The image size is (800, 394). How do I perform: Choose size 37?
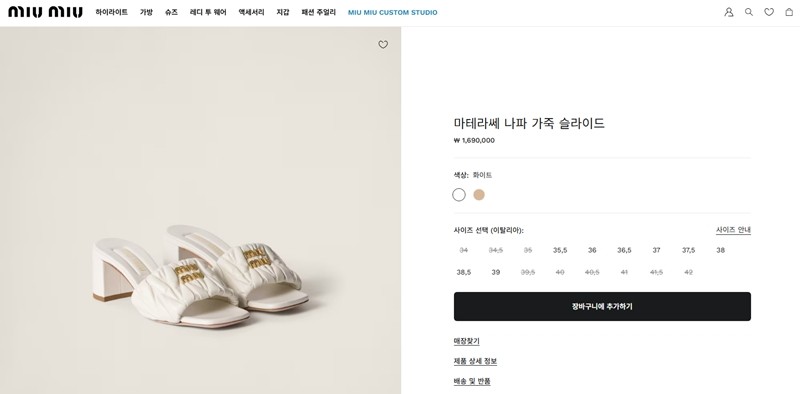656,250
